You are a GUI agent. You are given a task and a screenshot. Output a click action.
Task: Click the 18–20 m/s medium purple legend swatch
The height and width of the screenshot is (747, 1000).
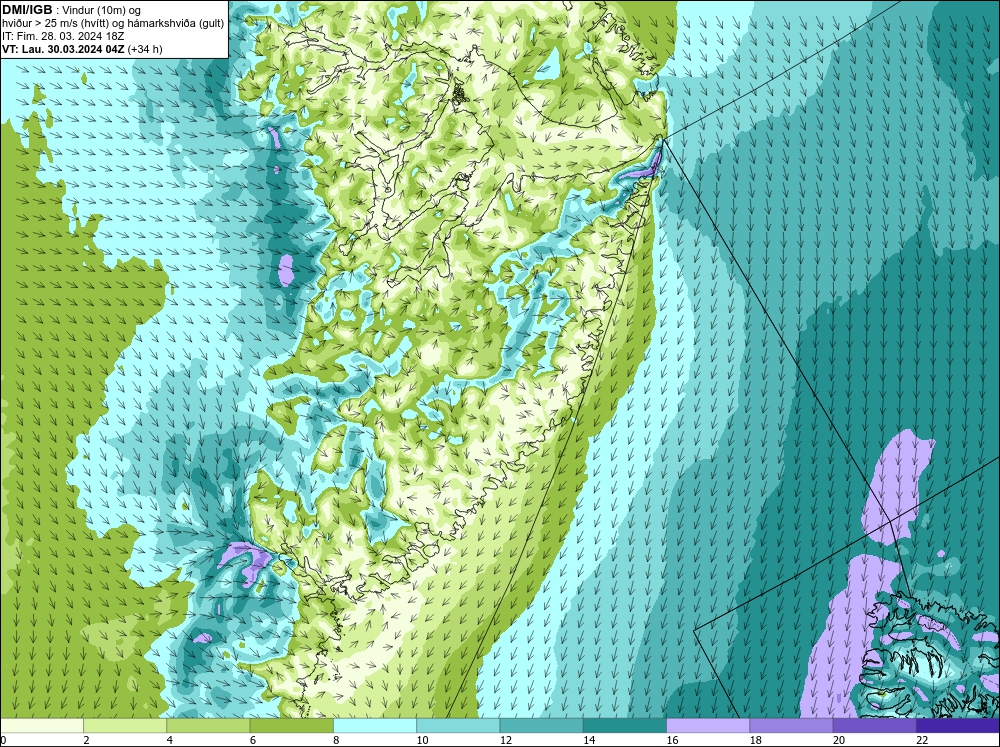pos(791,726)
